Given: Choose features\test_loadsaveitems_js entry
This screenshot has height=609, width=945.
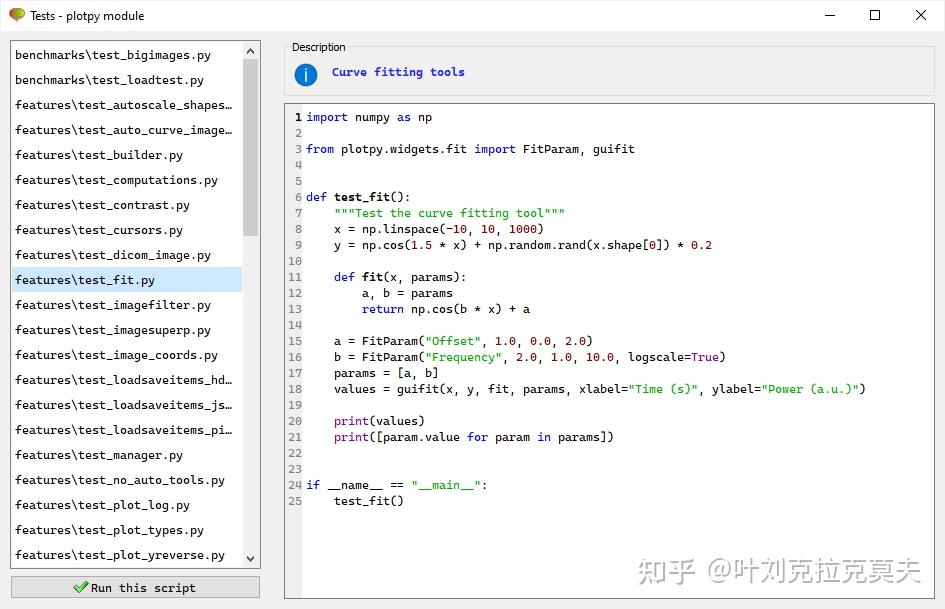Looking at the screenshot, I should (127, 405).
